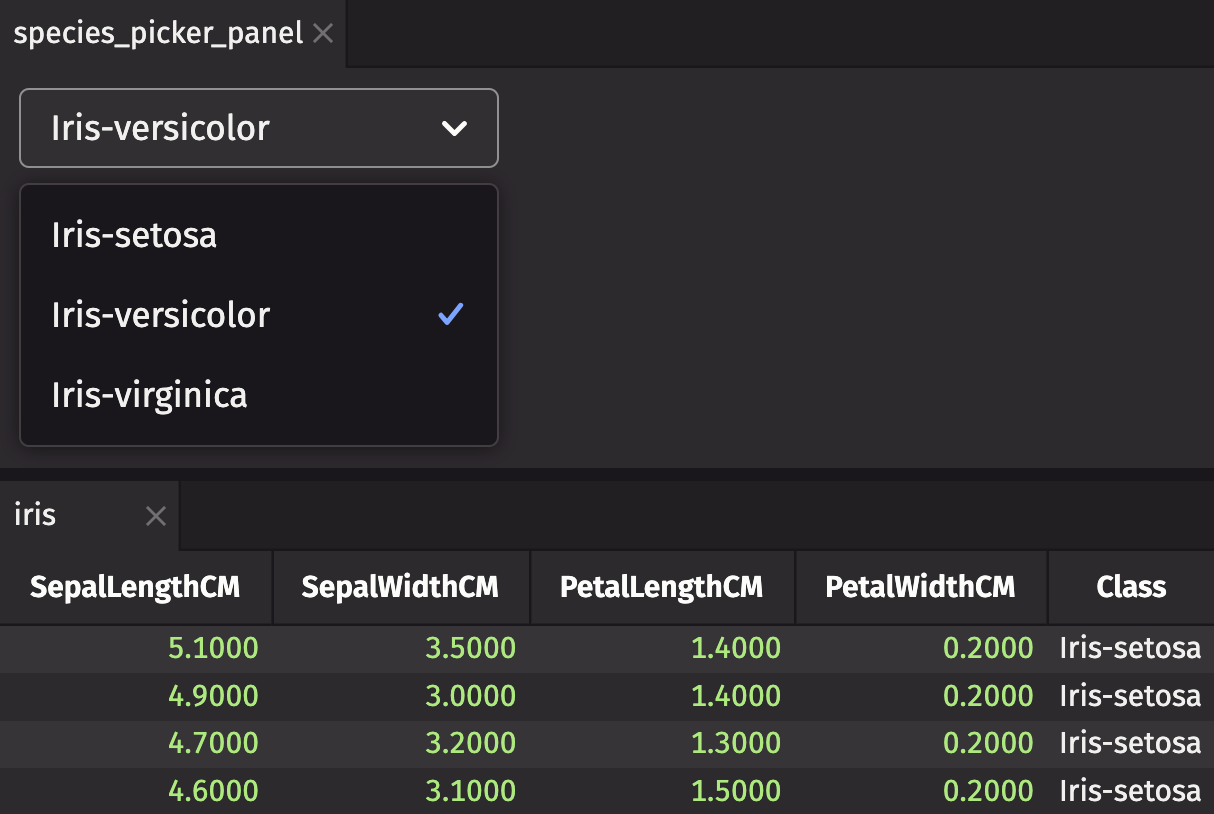Click the Class column header

tap(1130, 587)
